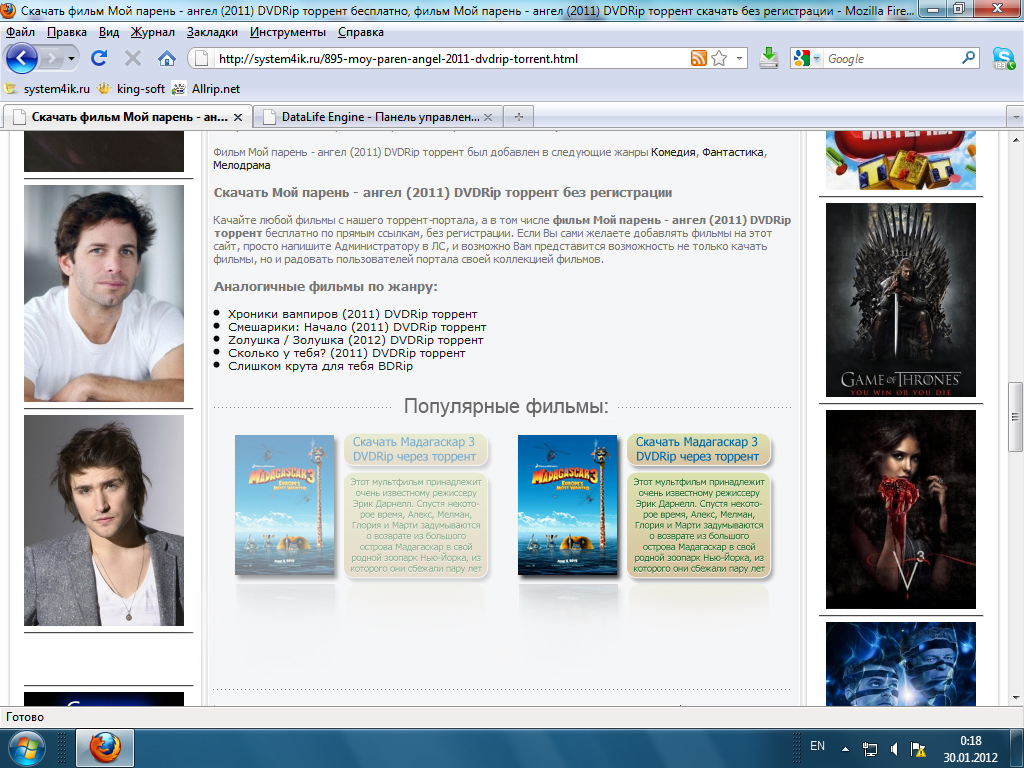Open Слишком крута для тебя BDRip link
This screenshot has height=768, width=1024.
point(321,366)
